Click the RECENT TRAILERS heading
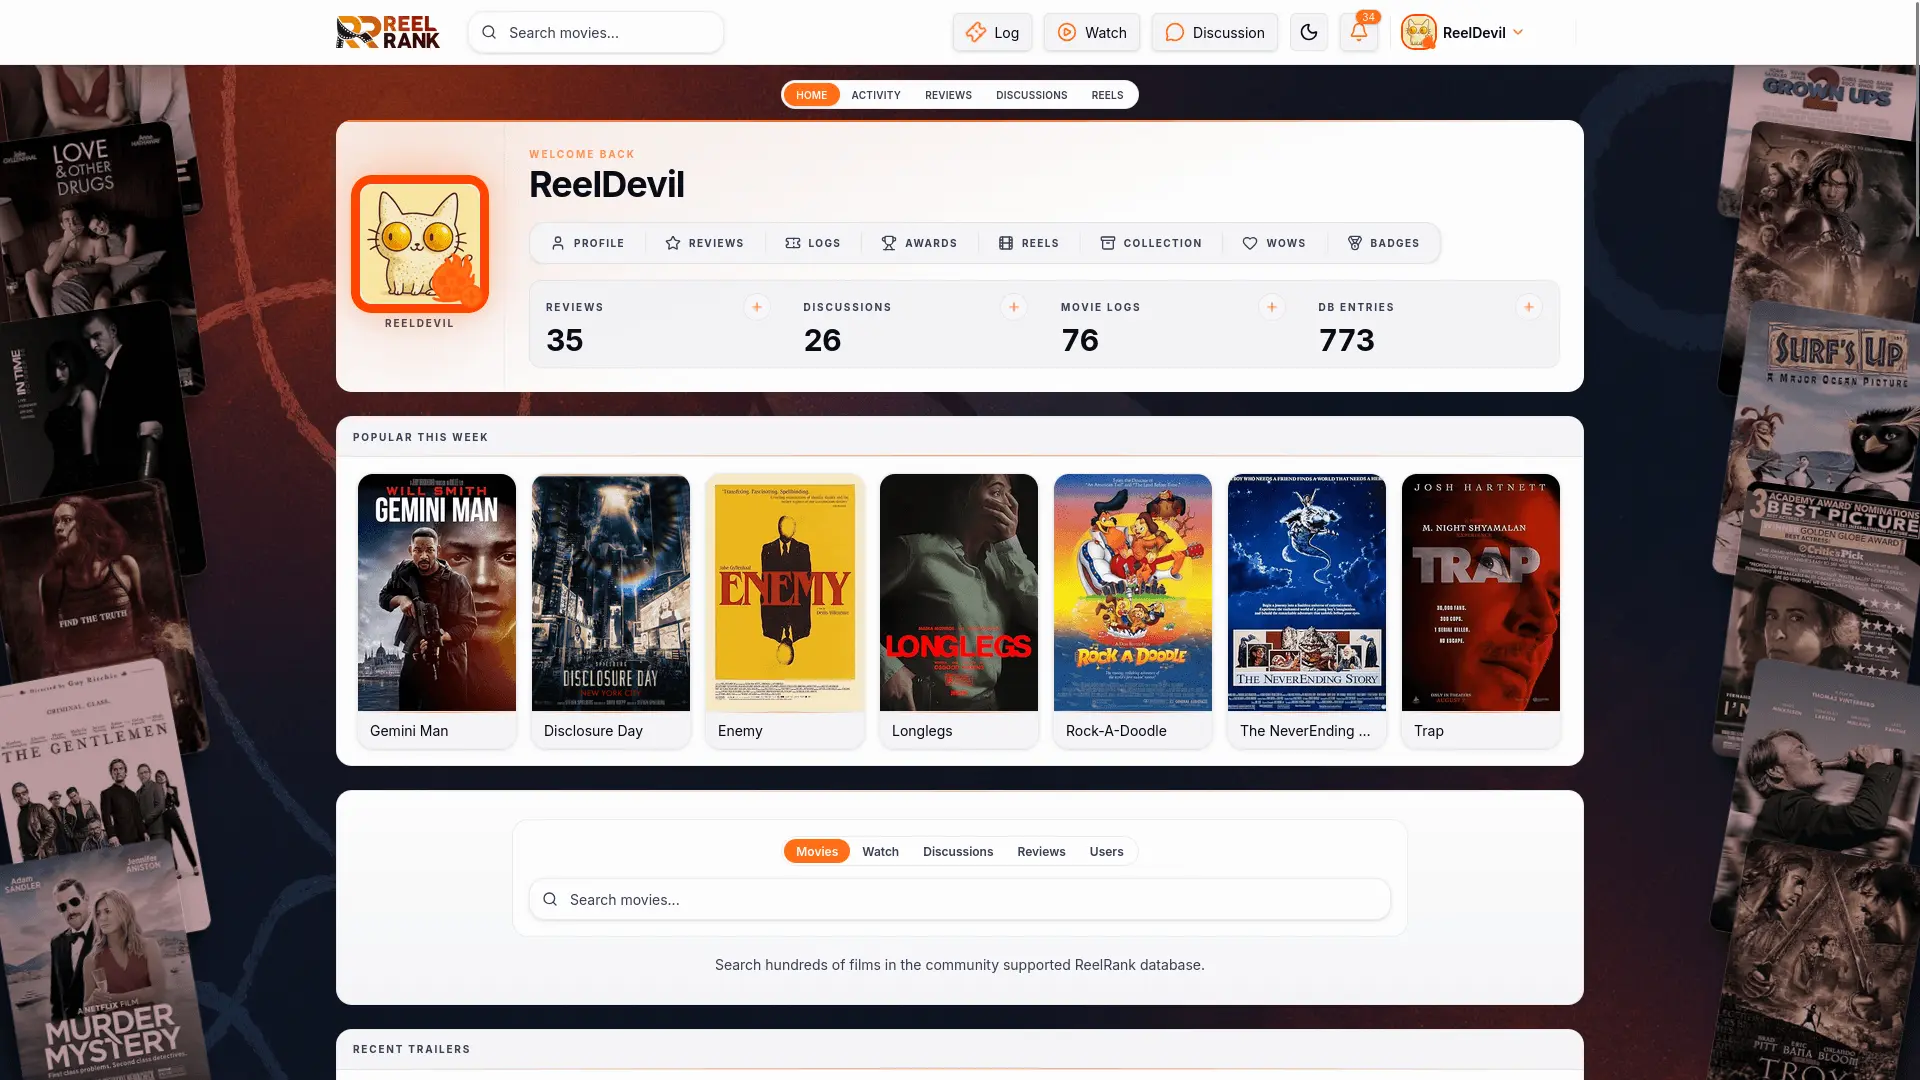 [411, 1049]
